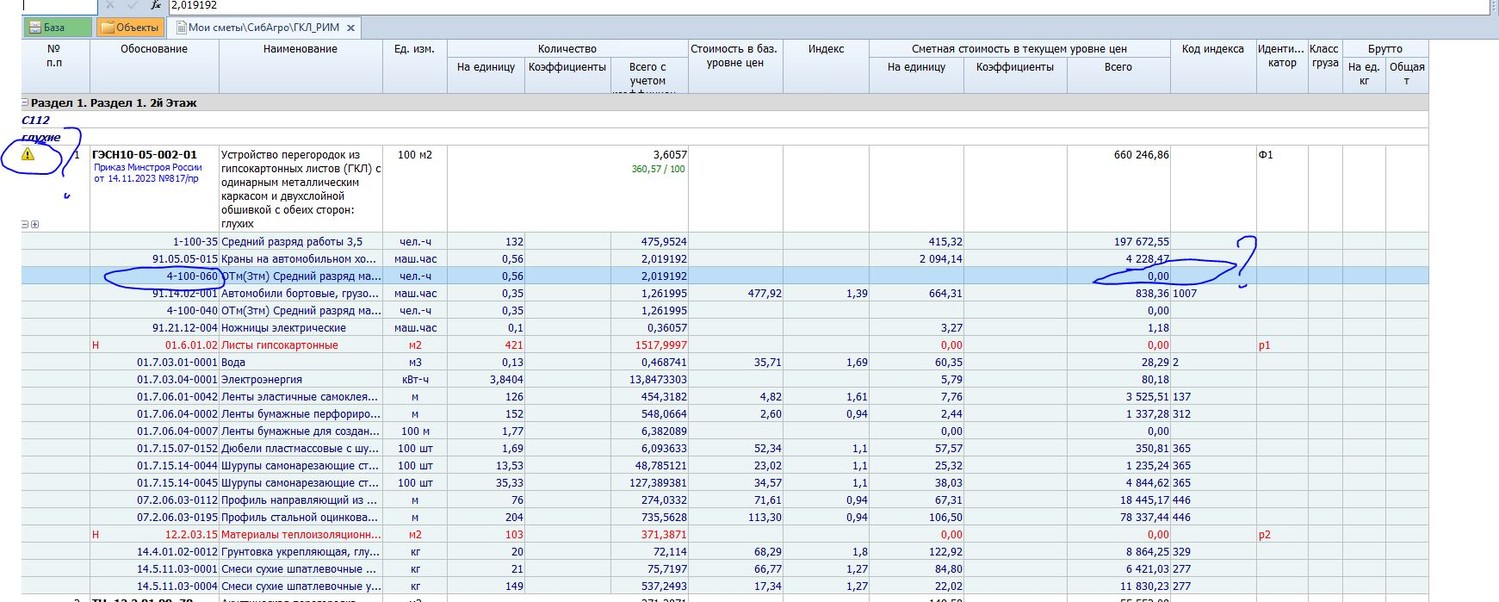Image resolution: width=1499 pixels, height=602 pixels.
Task: Select resource code 4-100-060 cell
Action: (x=191, y=276)
